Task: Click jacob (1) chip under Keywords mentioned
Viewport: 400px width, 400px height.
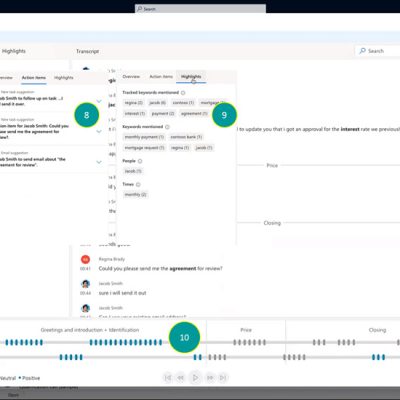Action: (x=204, y=148)
